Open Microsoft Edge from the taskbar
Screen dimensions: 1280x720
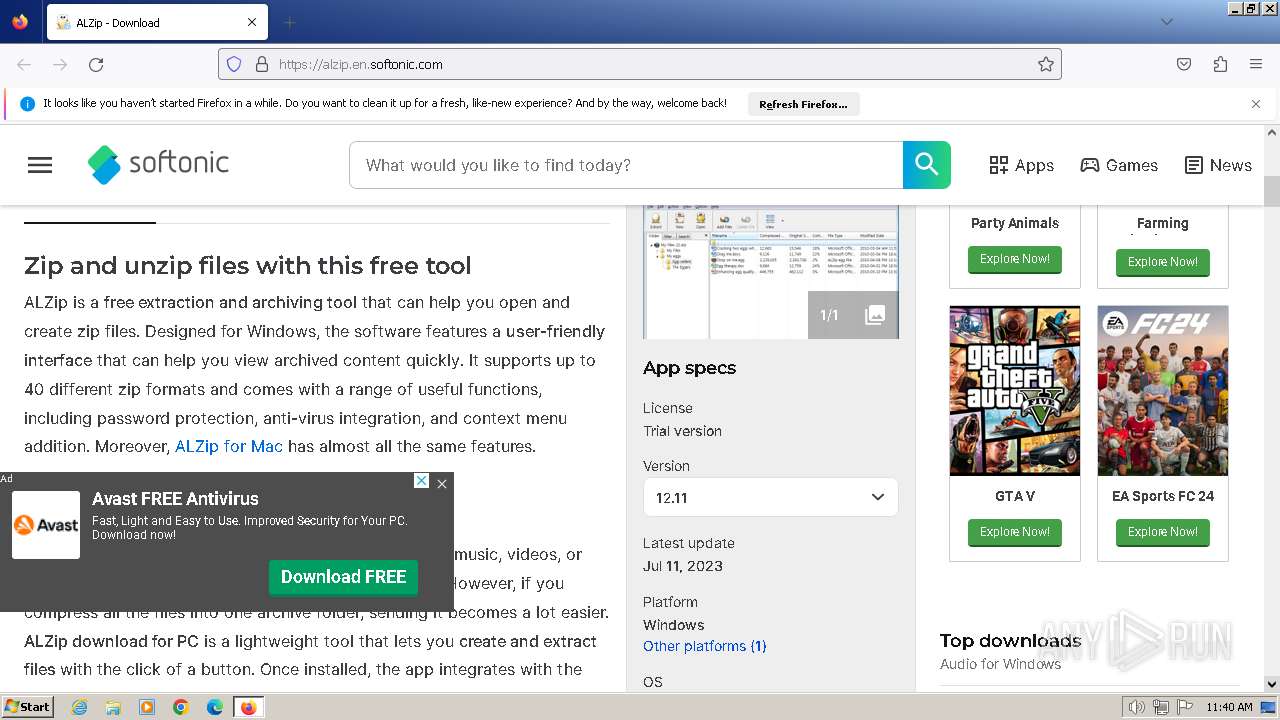215,707
